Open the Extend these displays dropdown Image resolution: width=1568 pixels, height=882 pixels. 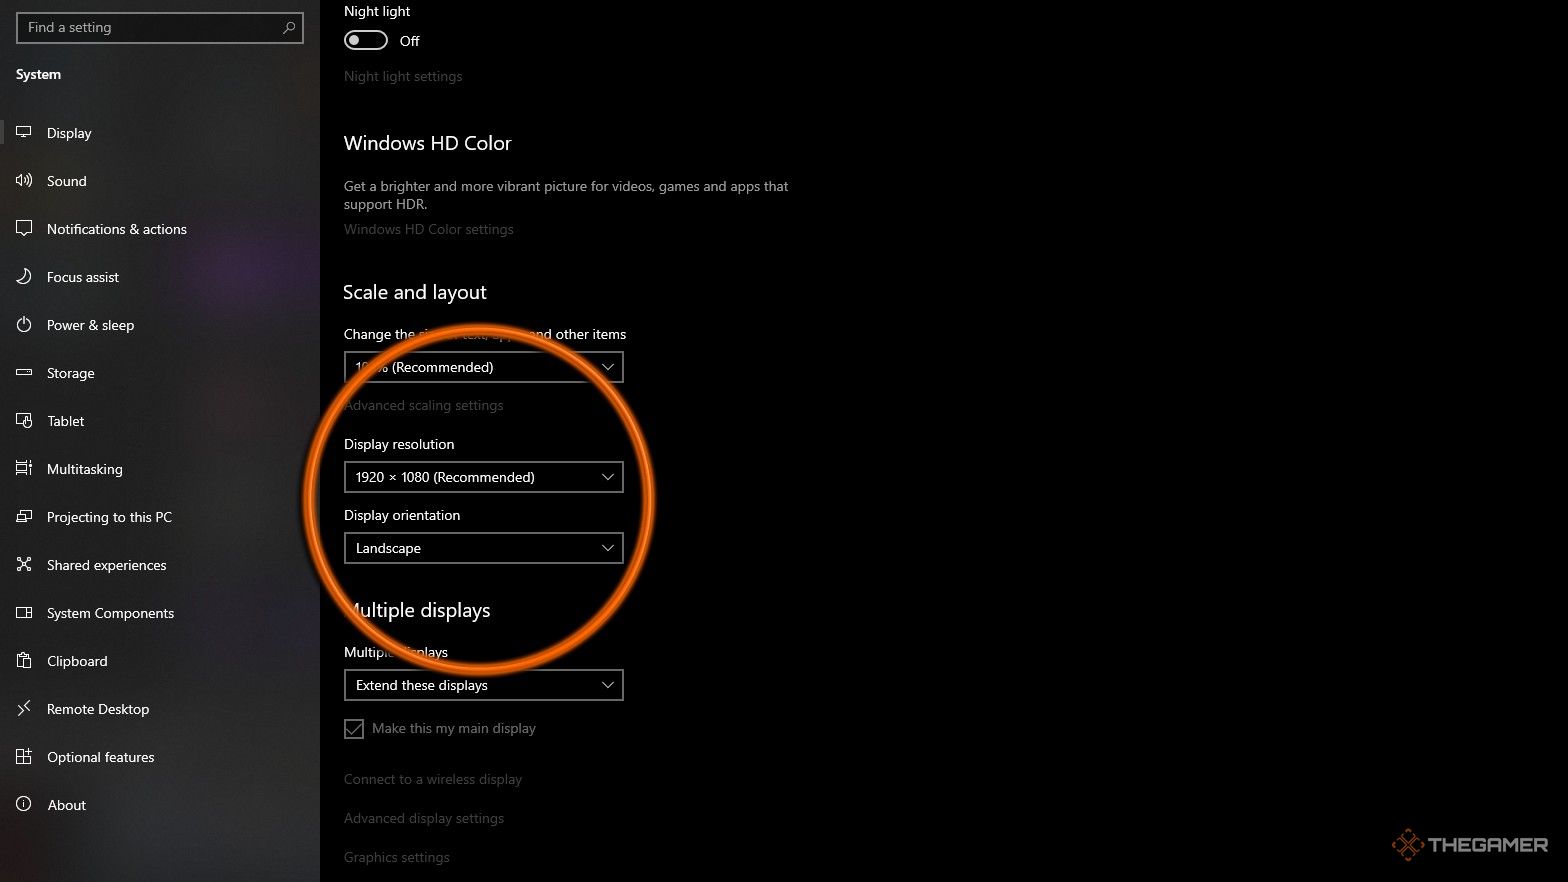(x=484, y=685)
